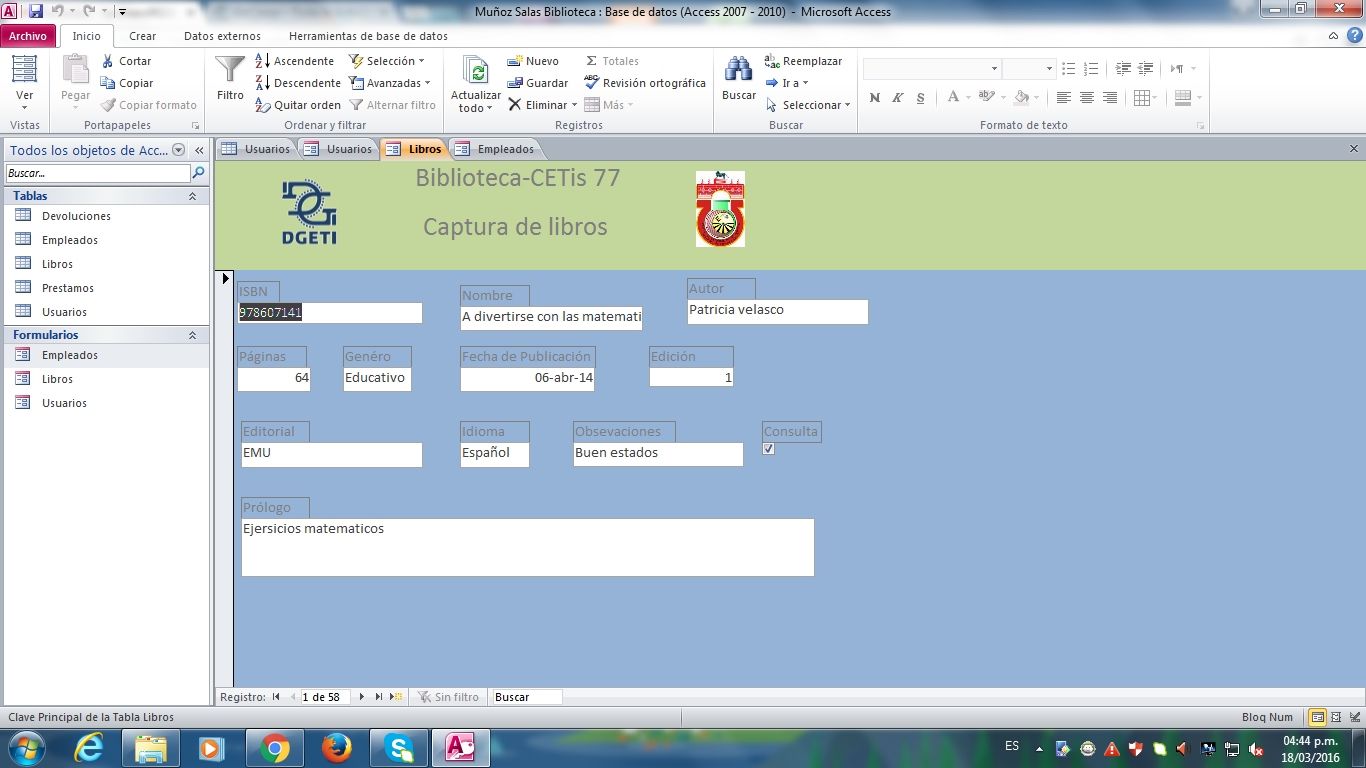Image resolution: width=1366 pixels, height=768 pixels.
Task: Collapse the navigation pane with the double chevron
Action: (199, 150)
